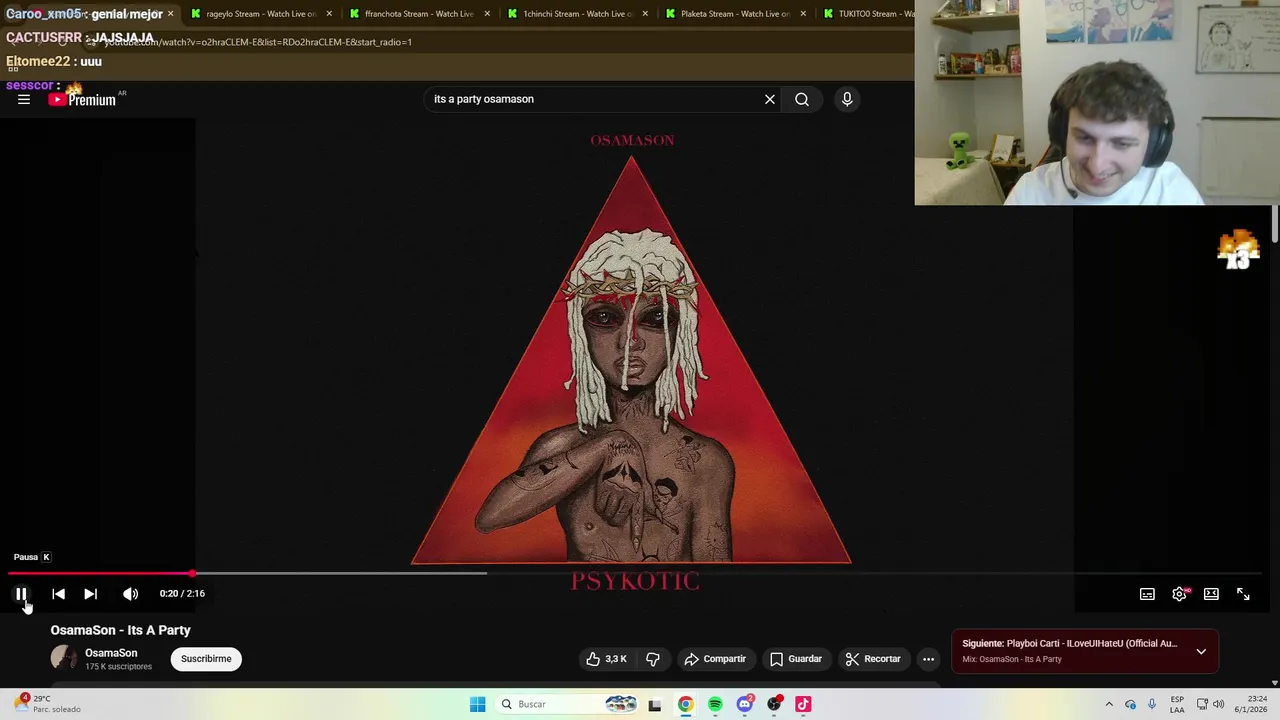Open Task View from the taskbar
This screenshot has width=1280, height=720.
tap(655, 704)
